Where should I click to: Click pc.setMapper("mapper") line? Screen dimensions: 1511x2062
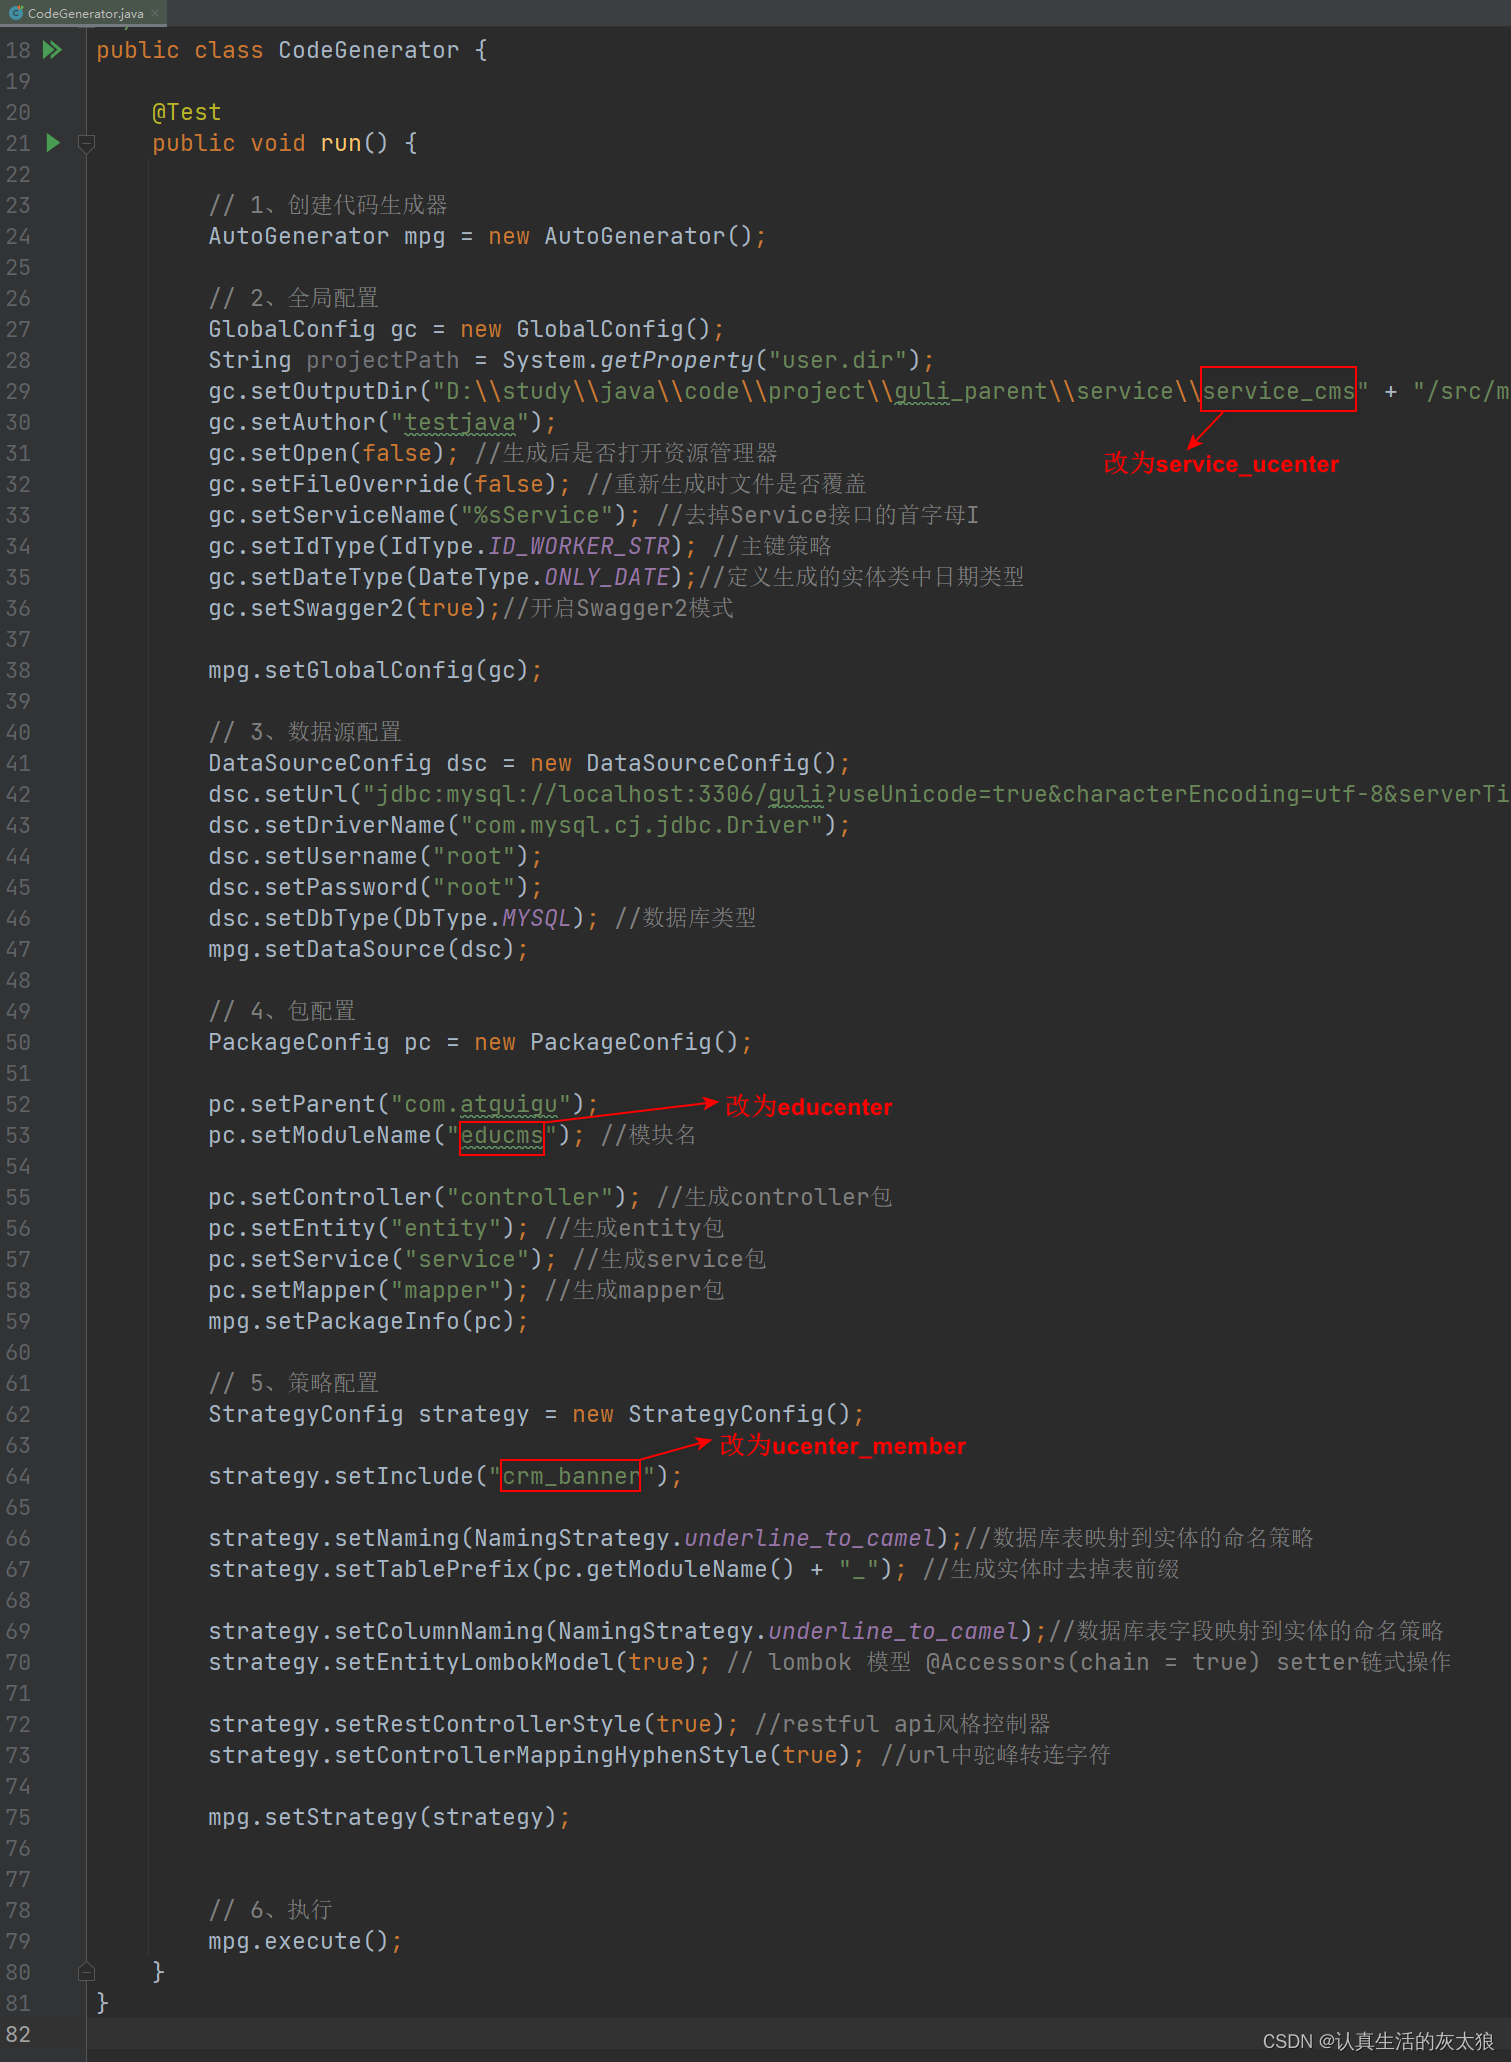(x=368, y=1290)
